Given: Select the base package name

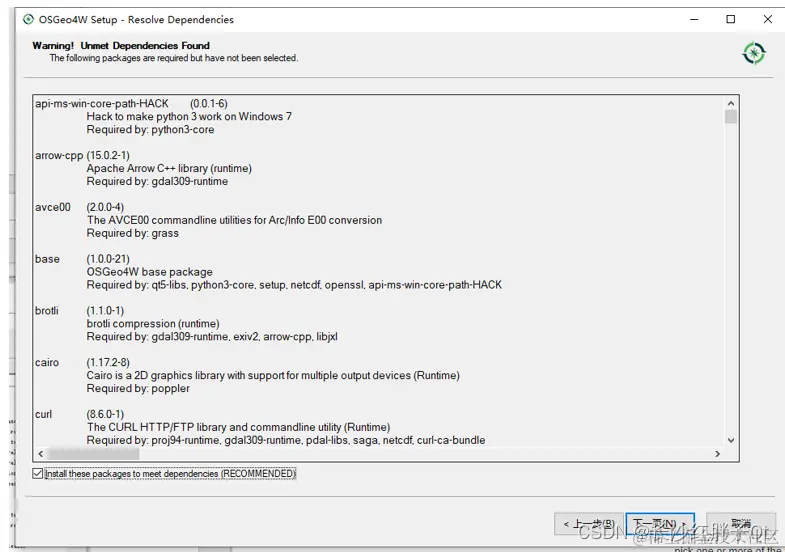Looking at the screenshot, I should [x=47, y=259].
